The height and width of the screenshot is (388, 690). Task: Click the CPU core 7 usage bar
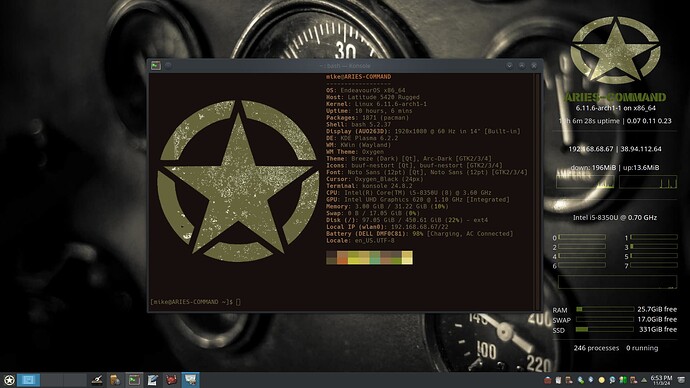coord(654,265)
